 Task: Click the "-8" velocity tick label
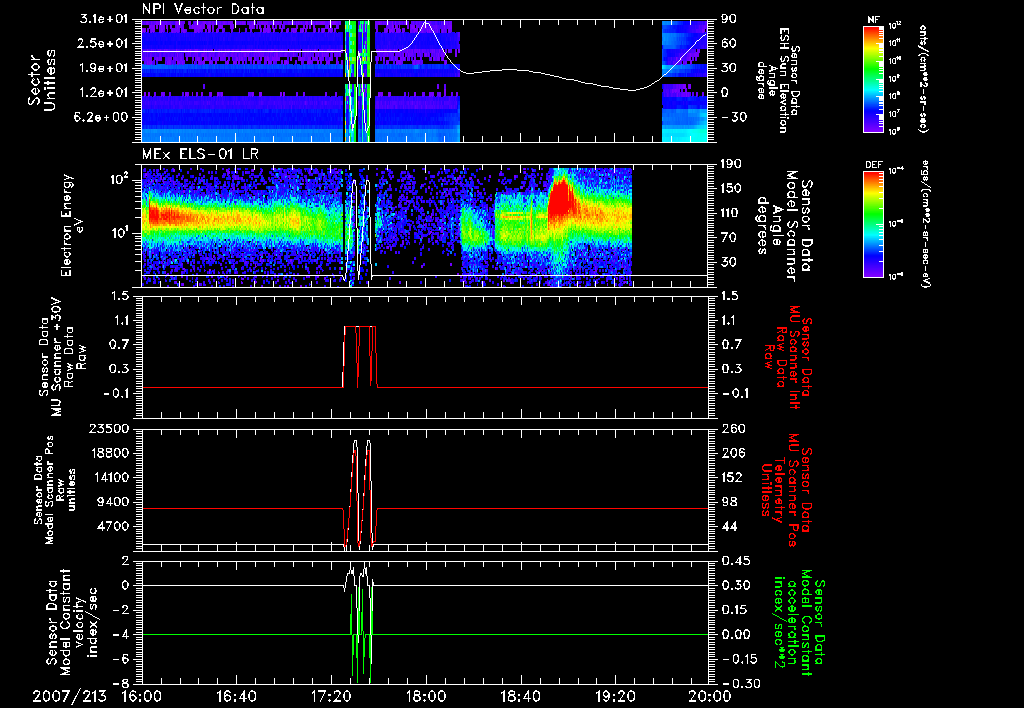121,683
